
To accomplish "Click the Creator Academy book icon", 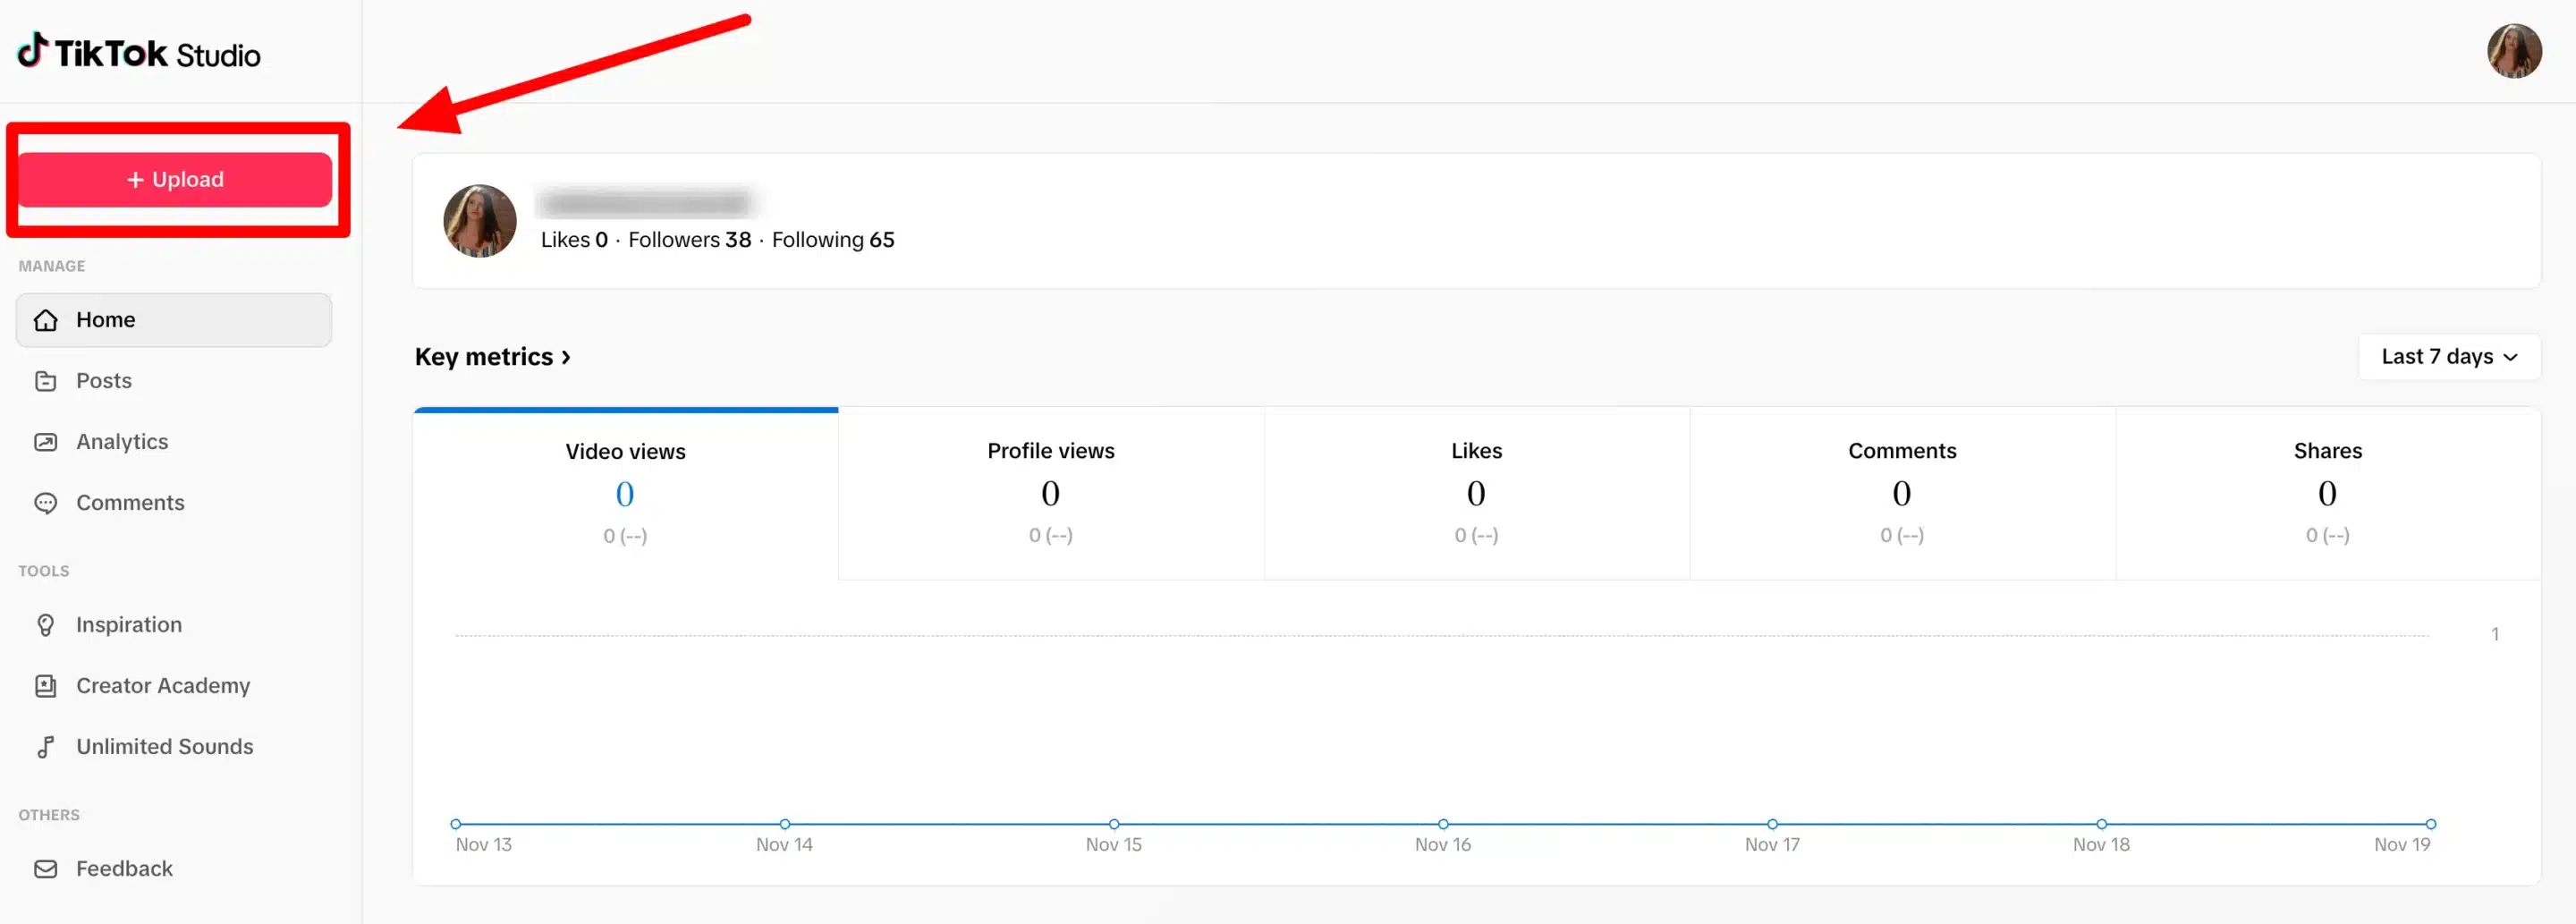I will click(x=46, y=686).
